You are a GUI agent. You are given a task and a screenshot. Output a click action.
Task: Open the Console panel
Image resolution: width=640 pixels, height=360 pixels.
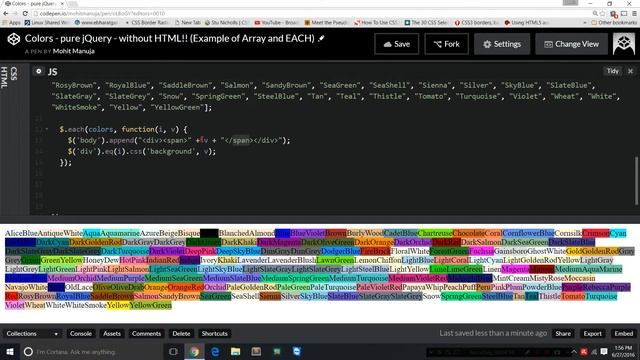click(x=81, y=333)
